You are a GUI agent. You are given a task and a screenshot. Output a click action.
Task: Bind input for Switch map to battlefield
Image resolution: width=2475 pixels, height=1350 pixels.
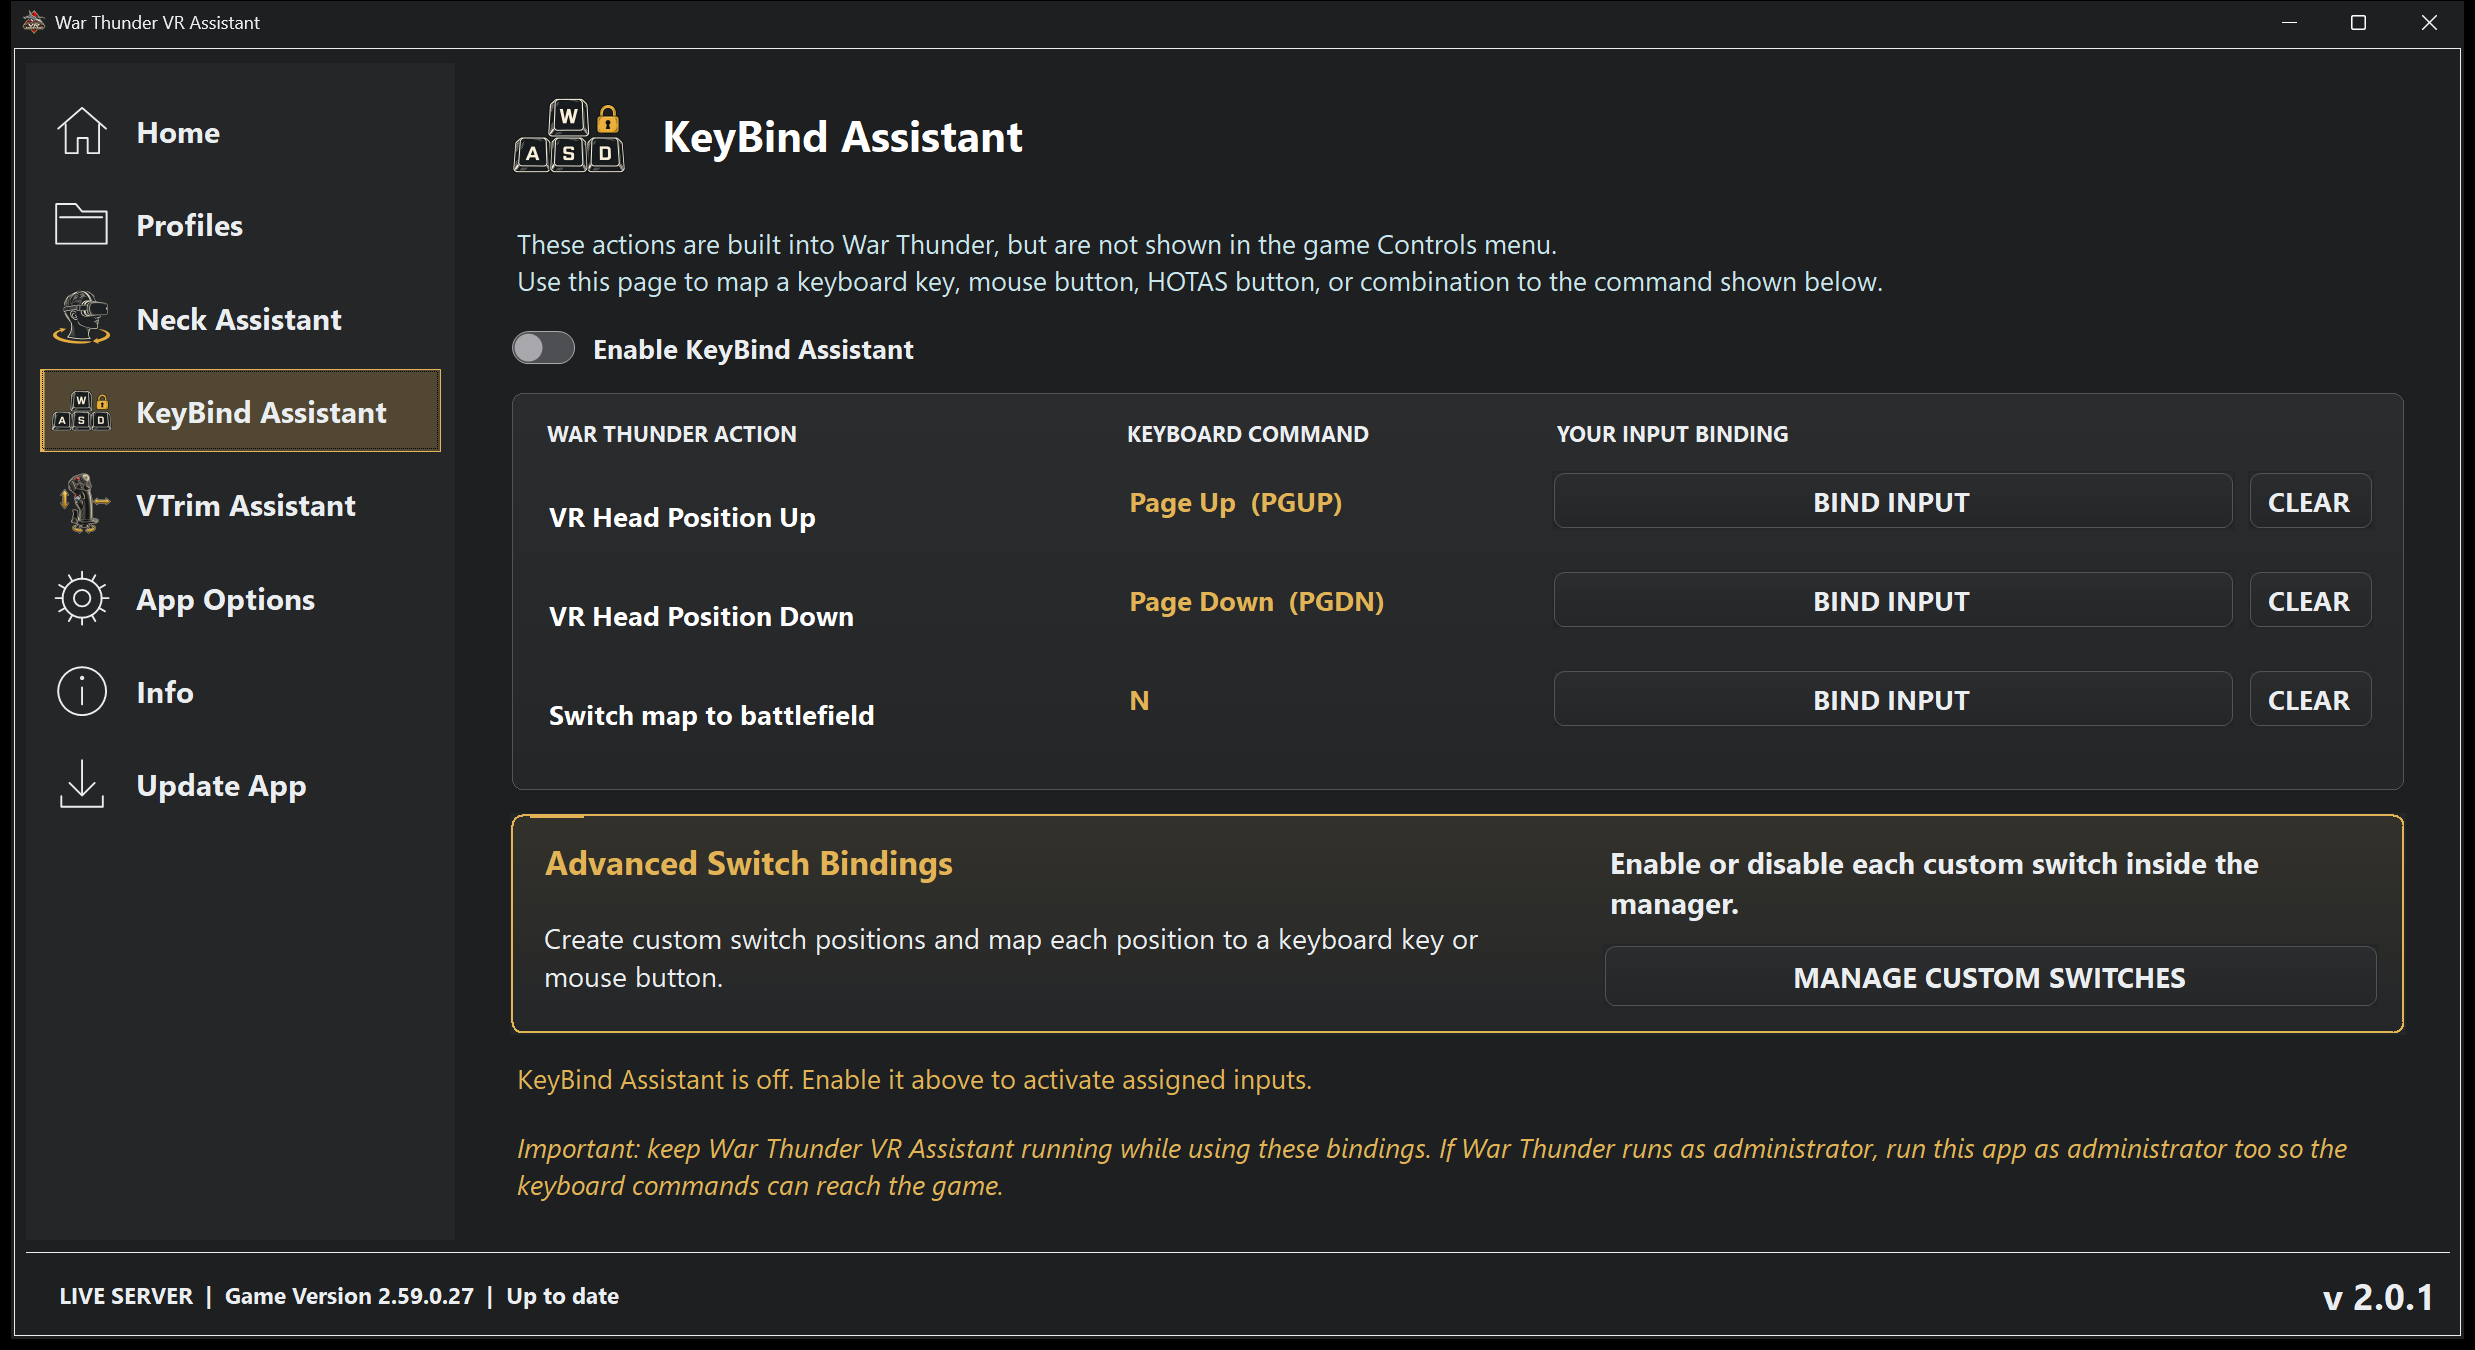point(1892,699)
